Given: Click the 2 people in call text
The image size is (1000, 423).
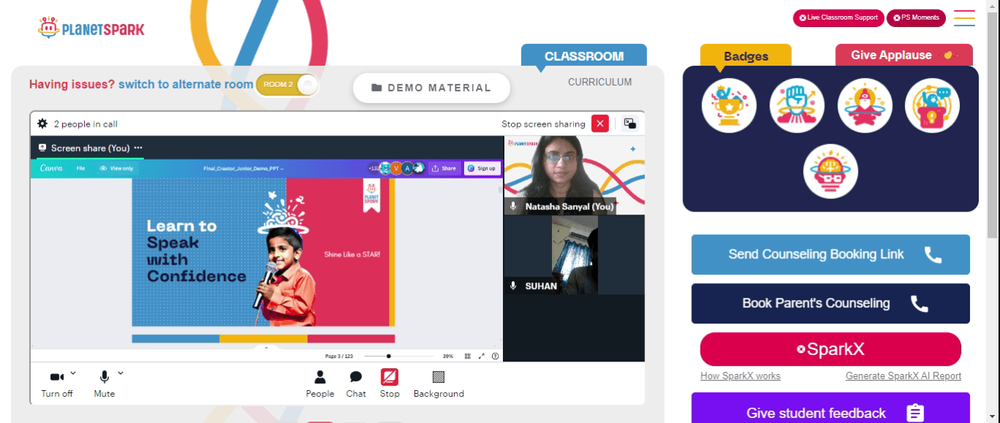Looking at the screenshot, I should tap(85, 124).
